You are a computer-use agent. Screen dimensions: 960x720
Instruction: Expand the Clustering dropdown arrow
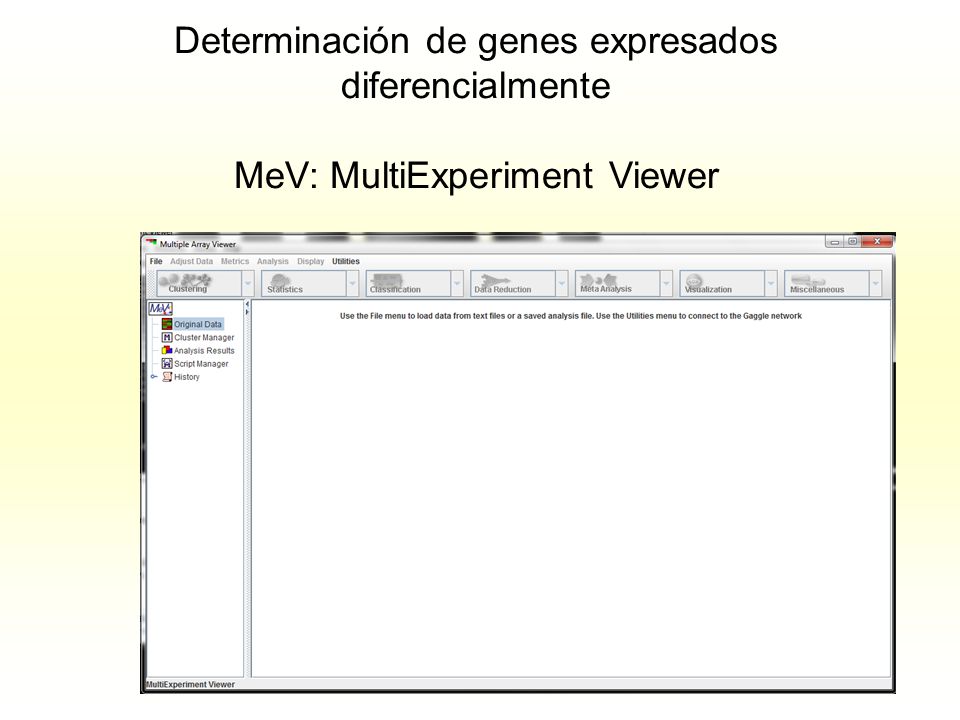[x=248, y=283]
